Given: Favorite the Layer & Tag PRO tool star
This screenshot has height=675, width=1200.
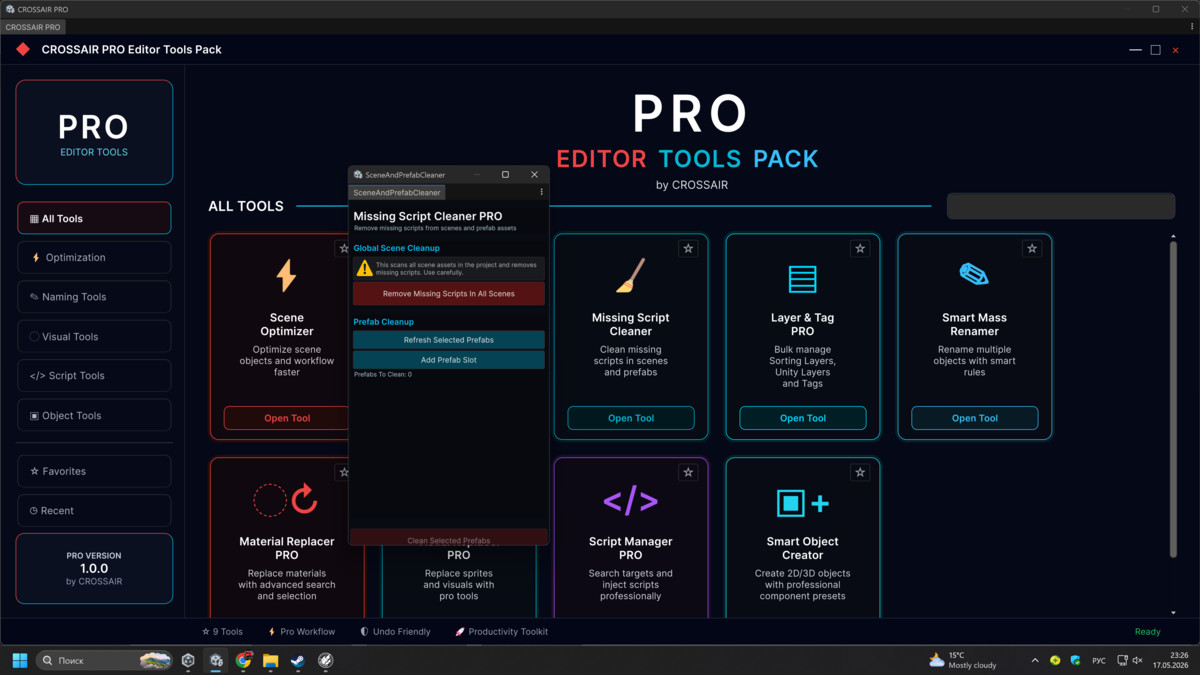Looking at the screenshot, I should (860, 248).
